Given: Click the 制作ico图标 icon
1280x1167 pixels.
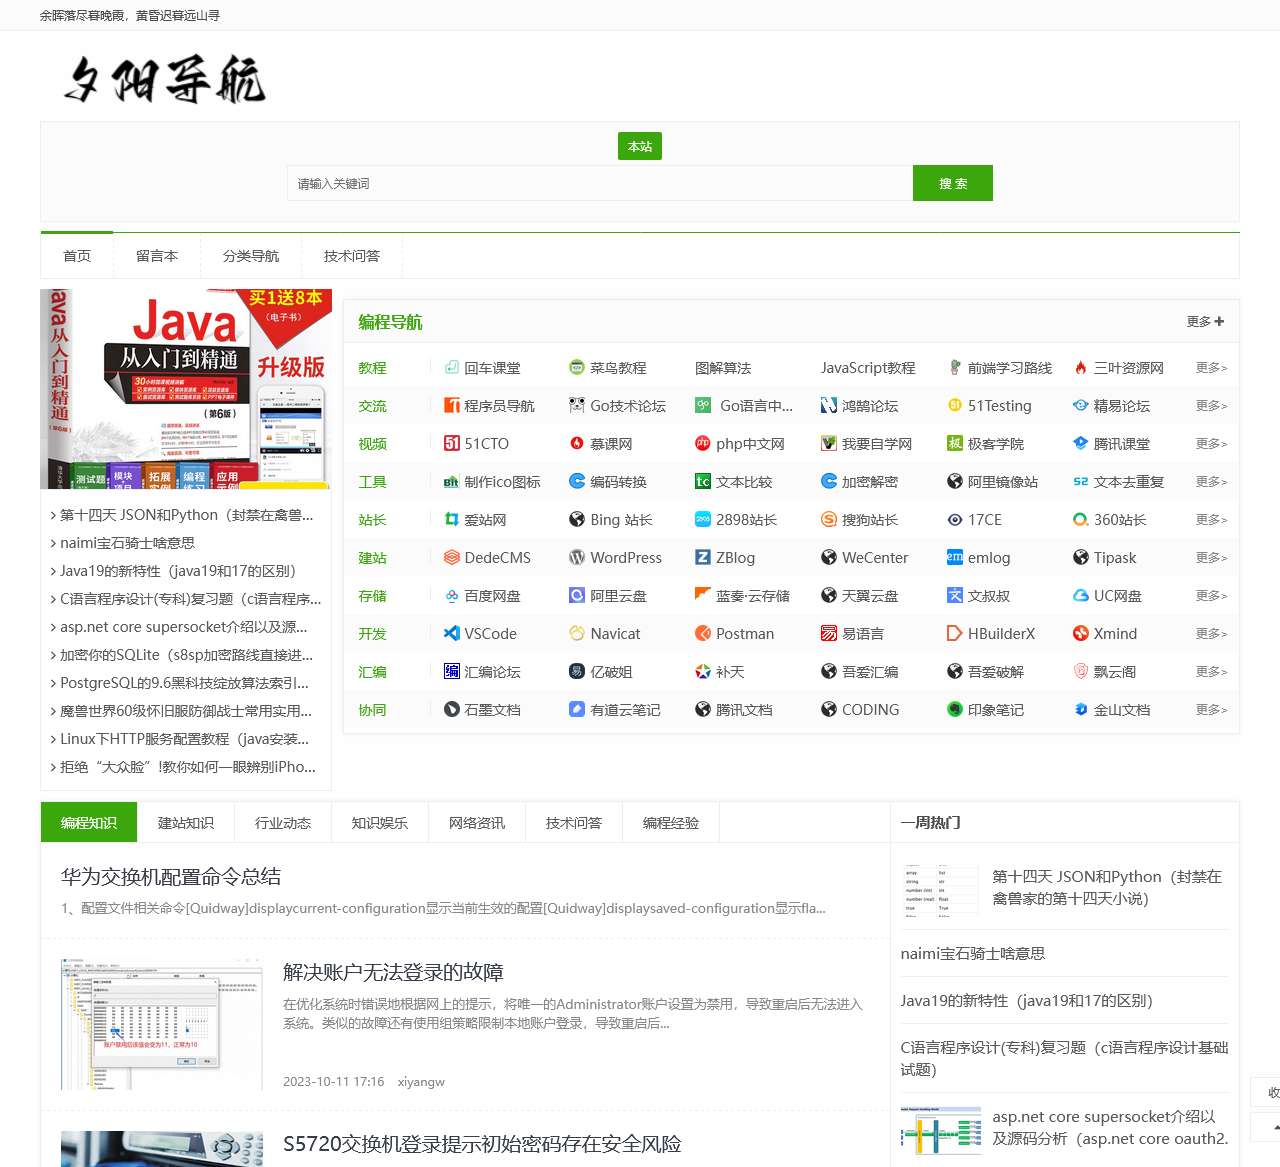Looking at the screenshot, I should [x=452, y=482].
